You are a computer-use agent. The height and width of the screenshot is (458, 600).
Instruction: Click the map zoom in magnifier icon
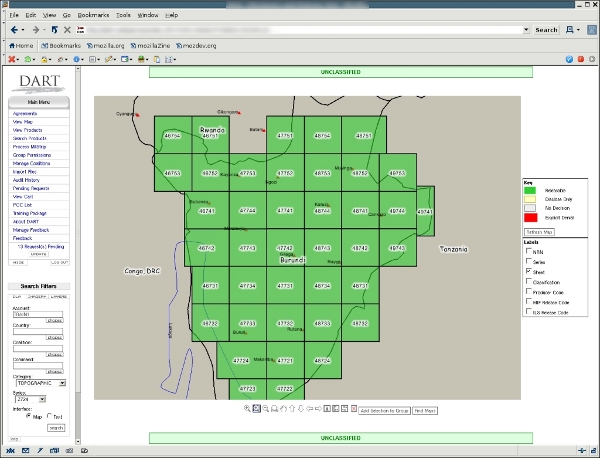[247, 409]
